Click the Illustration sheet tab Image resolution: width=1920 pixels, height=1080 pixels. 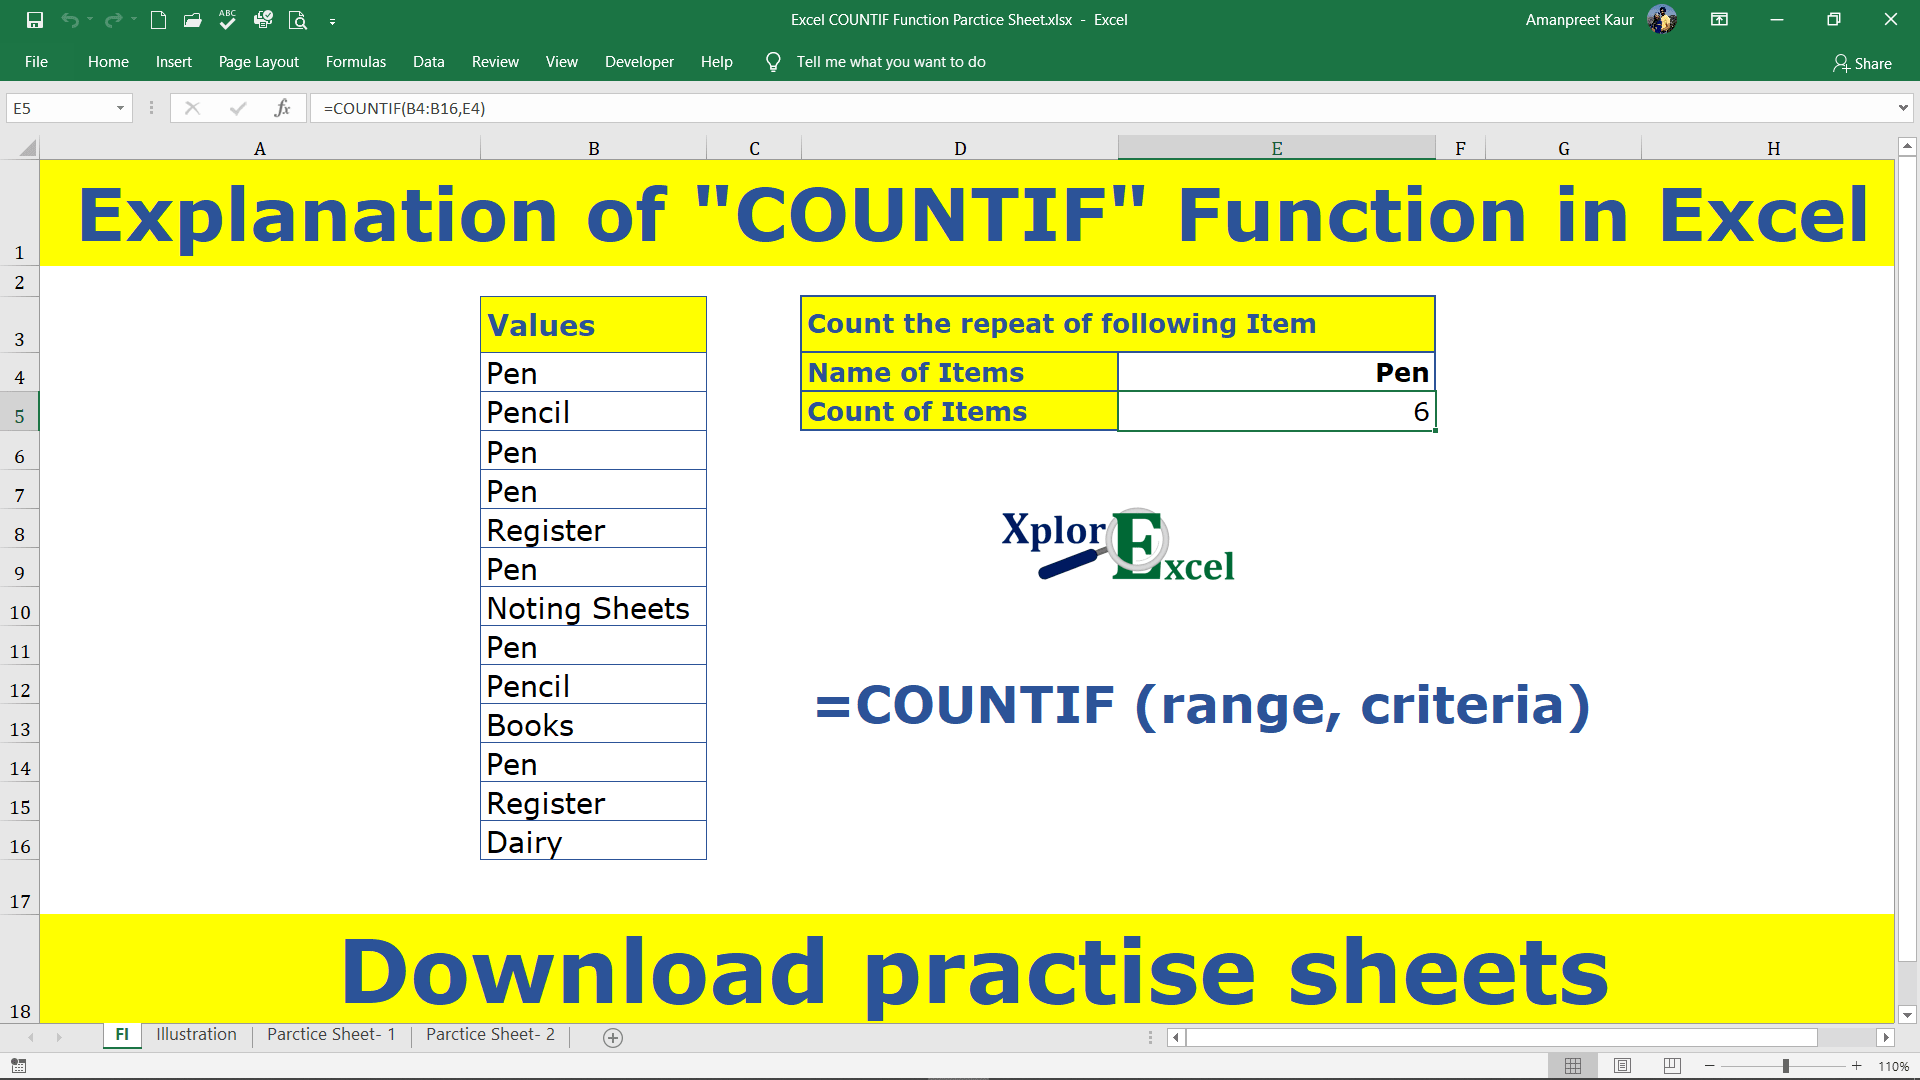click(x=195, y=1034)
